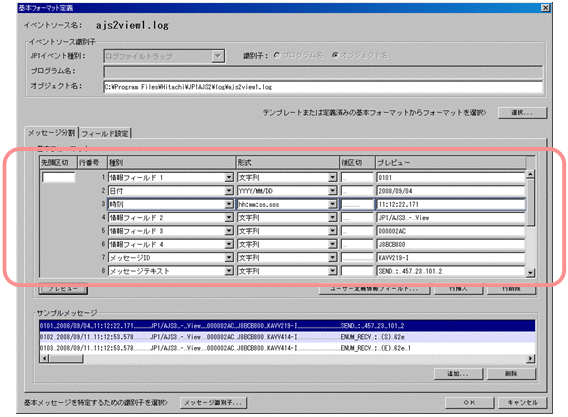
Task: Close the 基本フォーマット定義 dialog
Action: click(545, 8)
